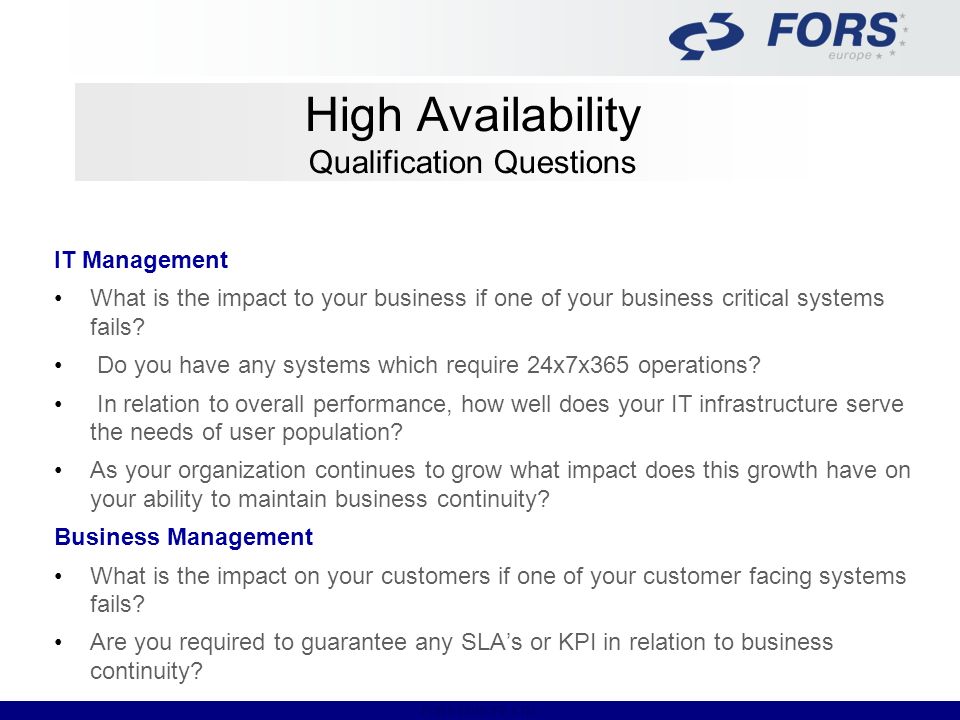The width and height of the screenshot is (960, 720).
Task: Select the 'Qualification Questions' subtitle
Action: 472,162
